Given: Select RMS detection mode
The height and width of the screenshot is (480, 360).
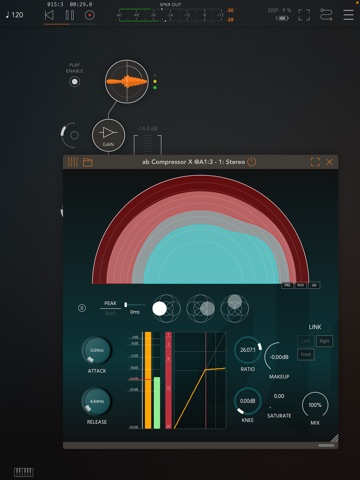Looking at the screenshot, I should tap(110, 313).
